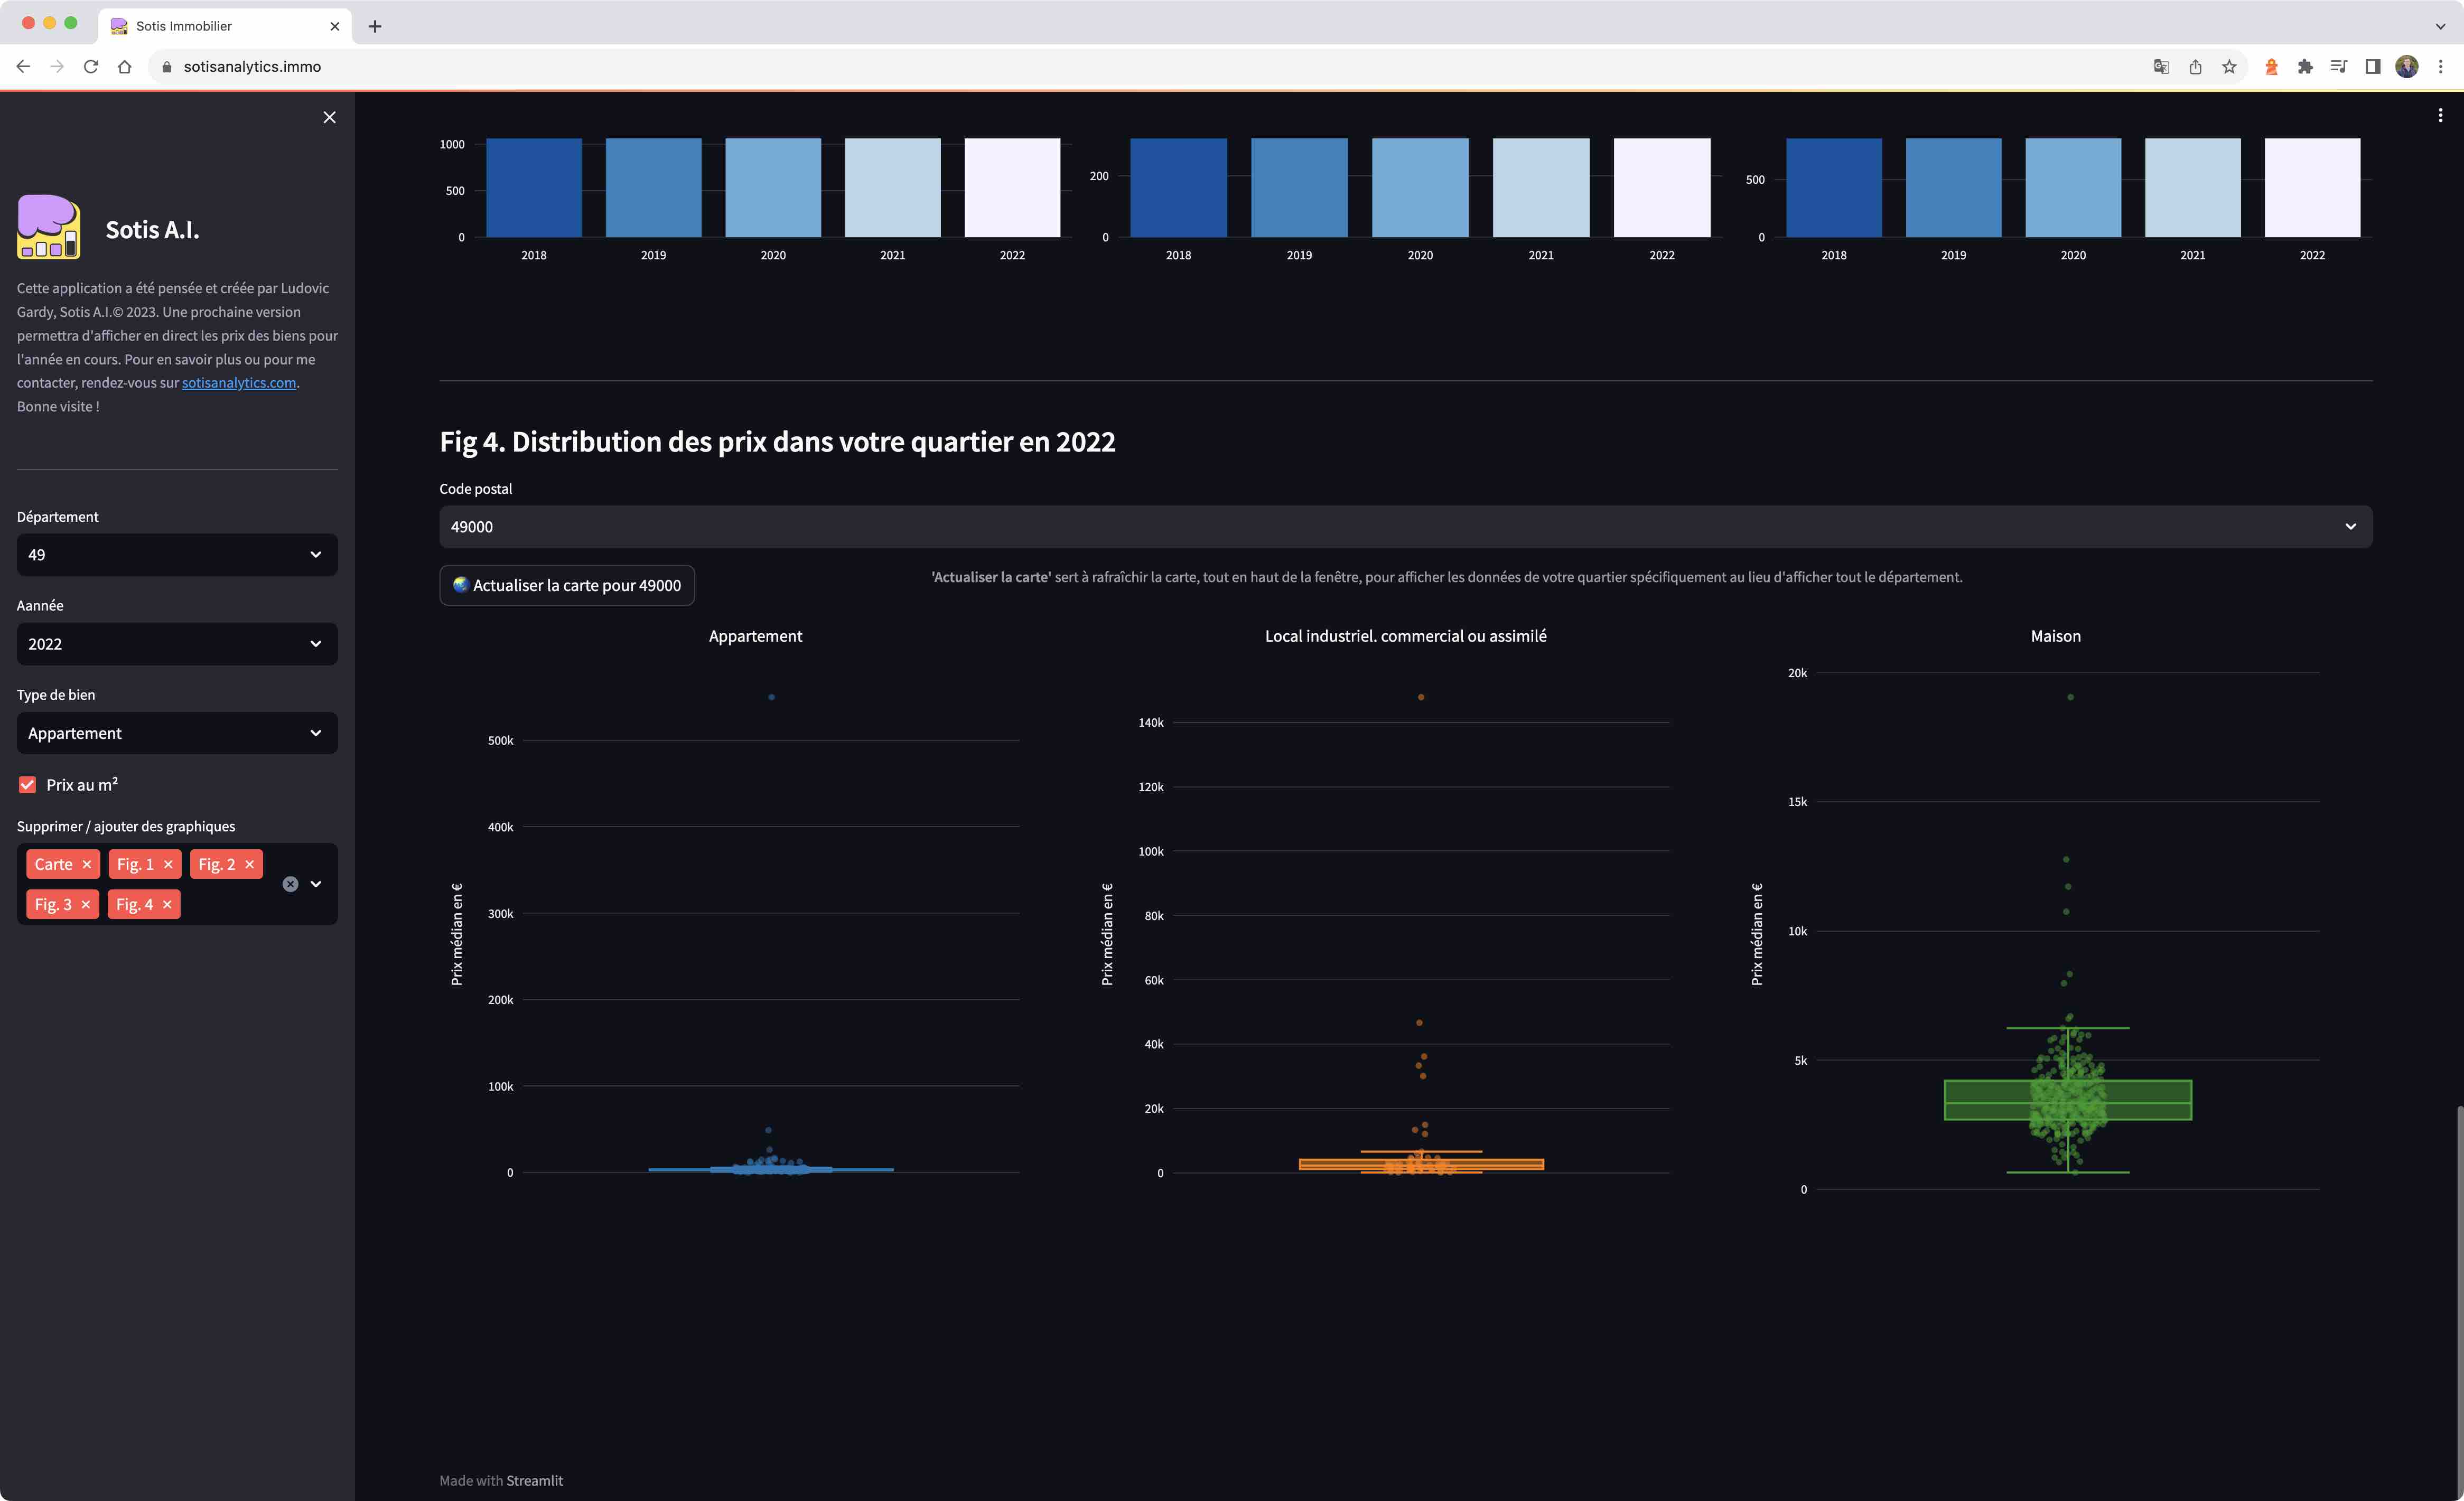Click the Google Translate icon
The height and width of the screenshot is (1501, 2464).
(x=2161, y=67)
